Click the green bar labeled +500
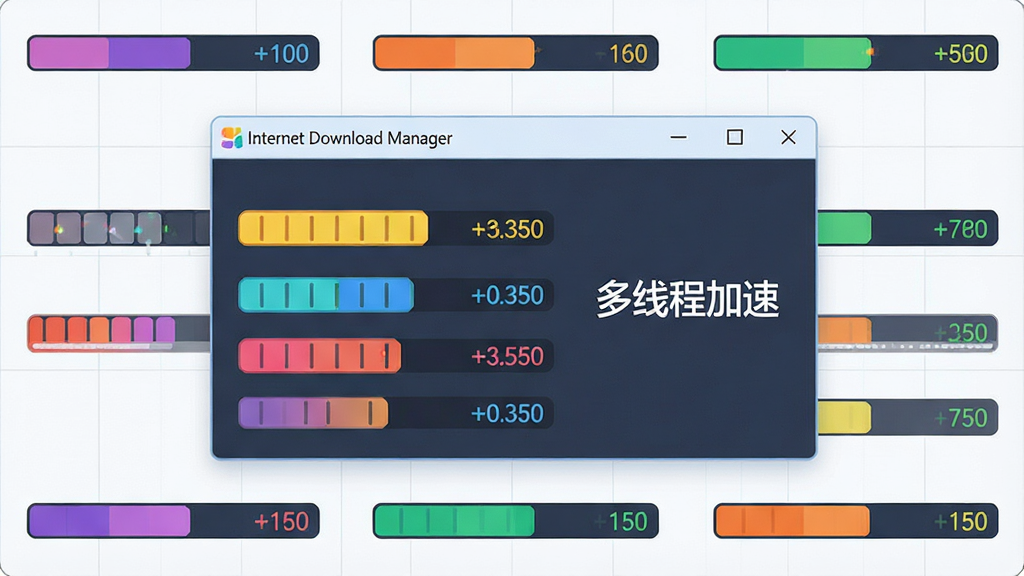Screen dimensions: 1024x576 793,53
